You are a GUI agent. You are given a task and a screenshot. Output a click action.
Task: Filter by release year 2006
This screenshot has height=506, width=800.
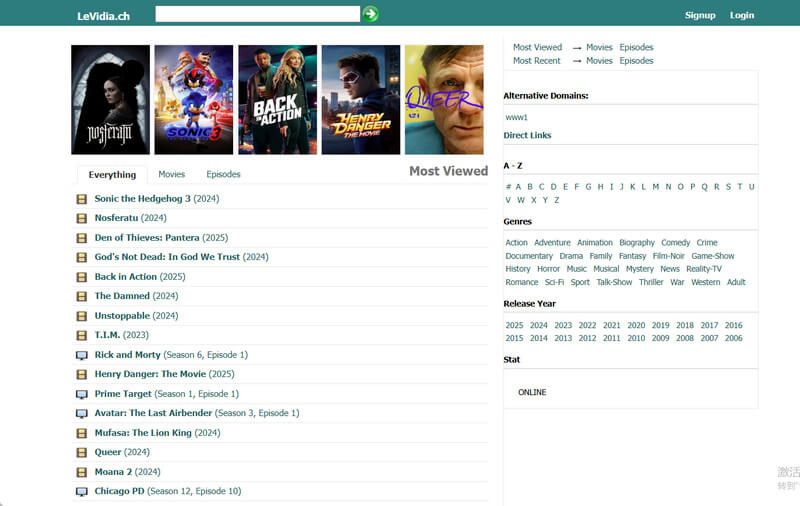point(734,338)
